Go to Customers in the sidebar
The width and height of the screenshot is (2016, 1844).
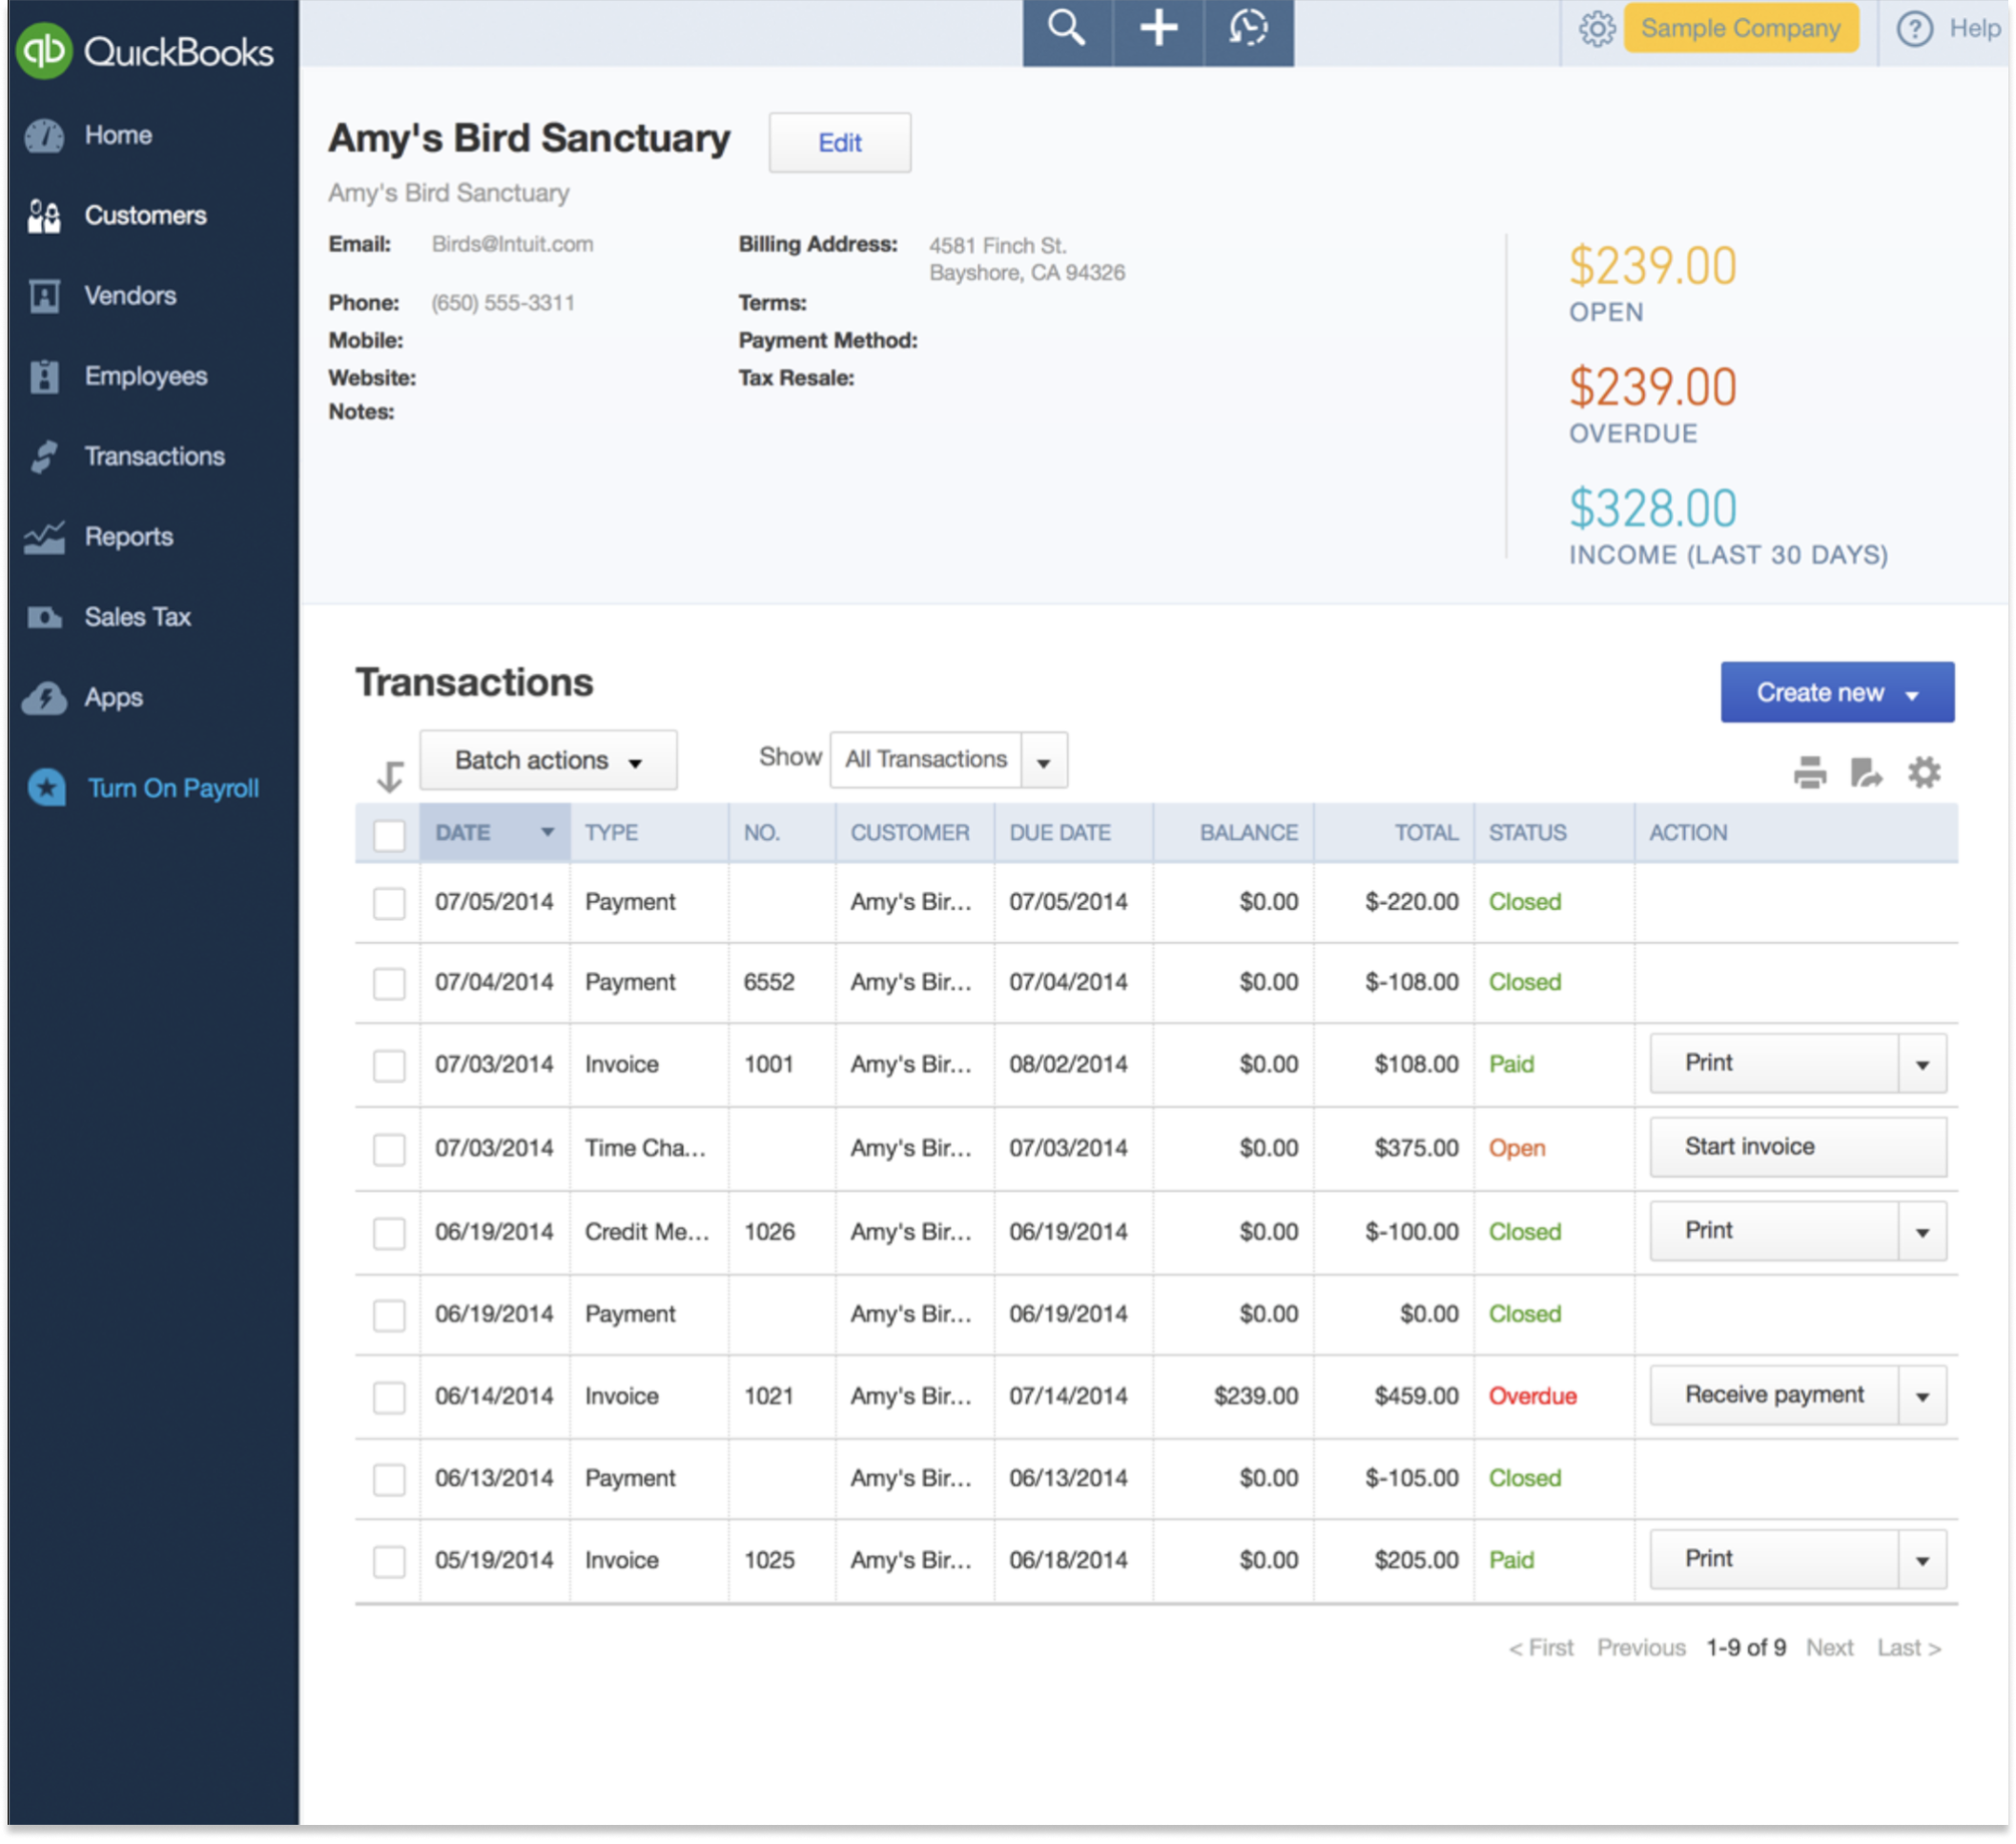pos(145,215)
